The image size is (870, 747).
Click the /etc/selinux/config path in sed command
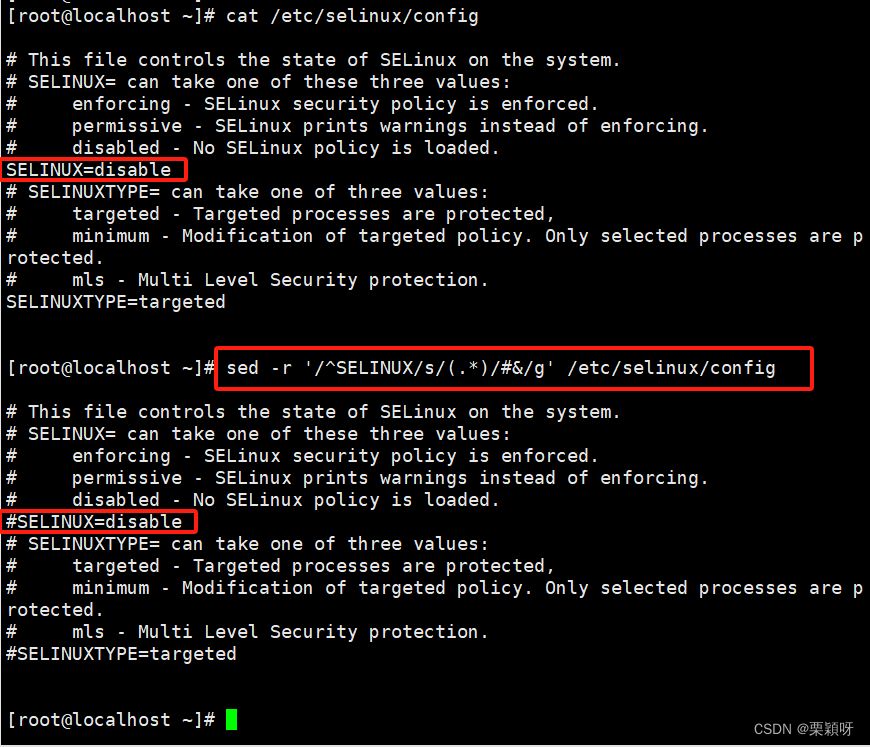point(671,368)
